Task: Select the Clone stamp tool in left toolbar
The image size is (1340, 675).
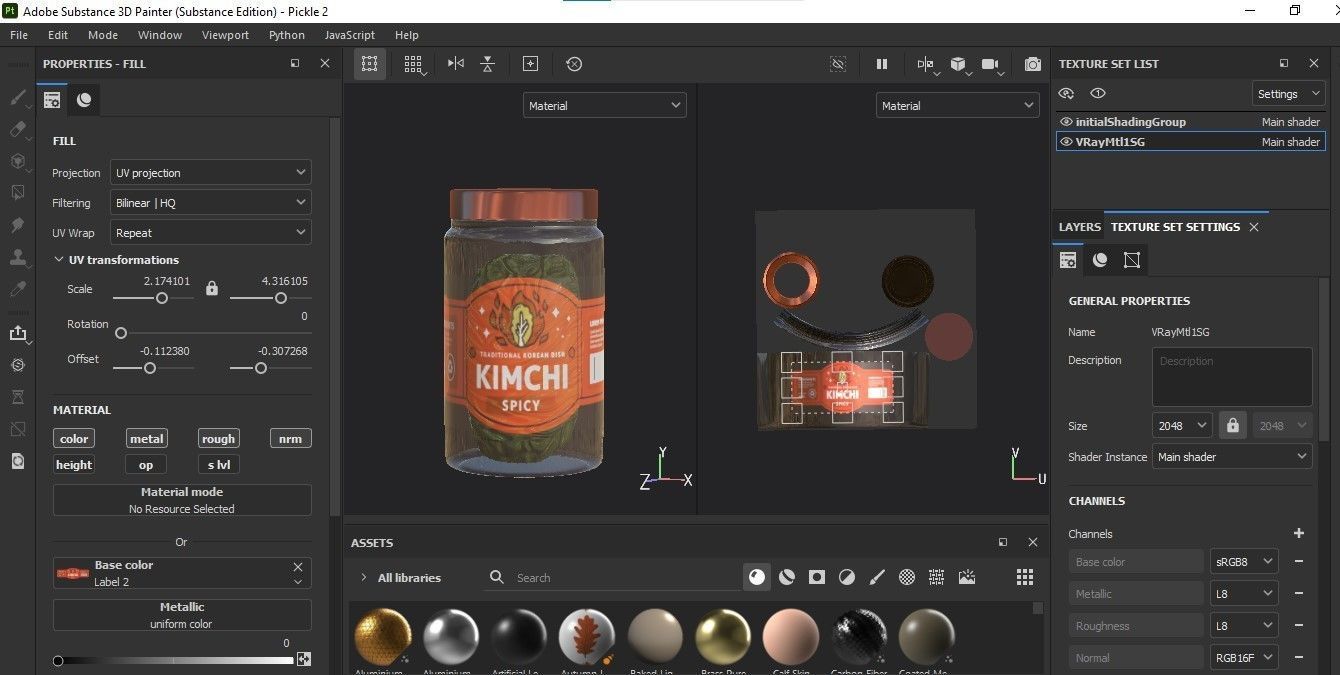Action: pos(17,257)
